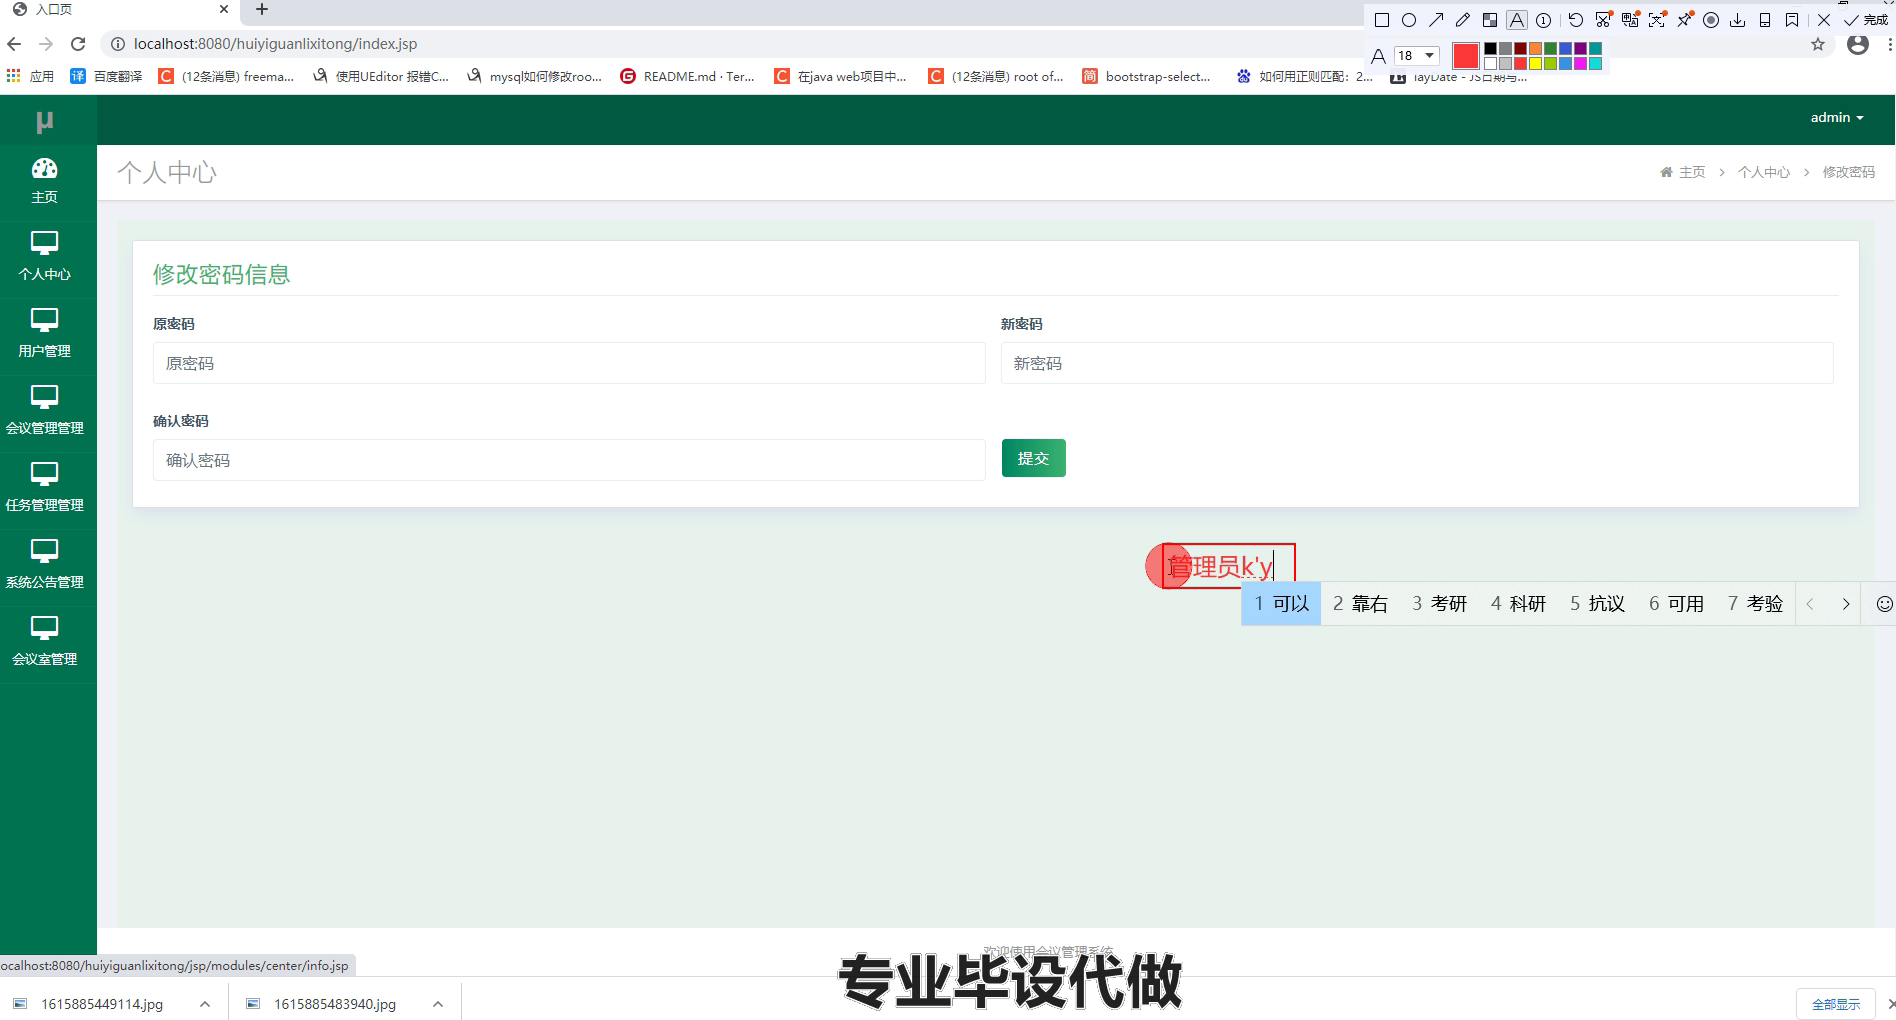Open the 主页 dashboard in sidebar

(x=45, y=181)
